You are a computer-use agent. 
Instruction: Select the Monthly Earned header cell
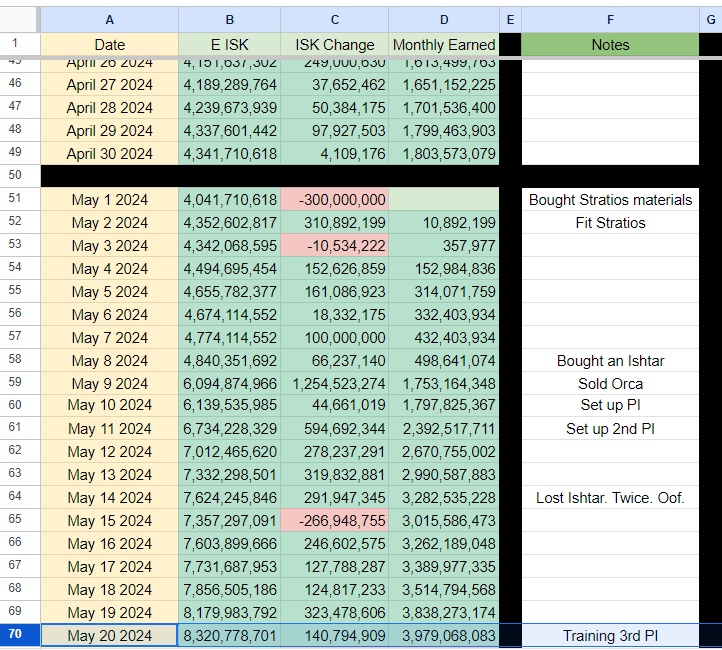tap(443, 44)
